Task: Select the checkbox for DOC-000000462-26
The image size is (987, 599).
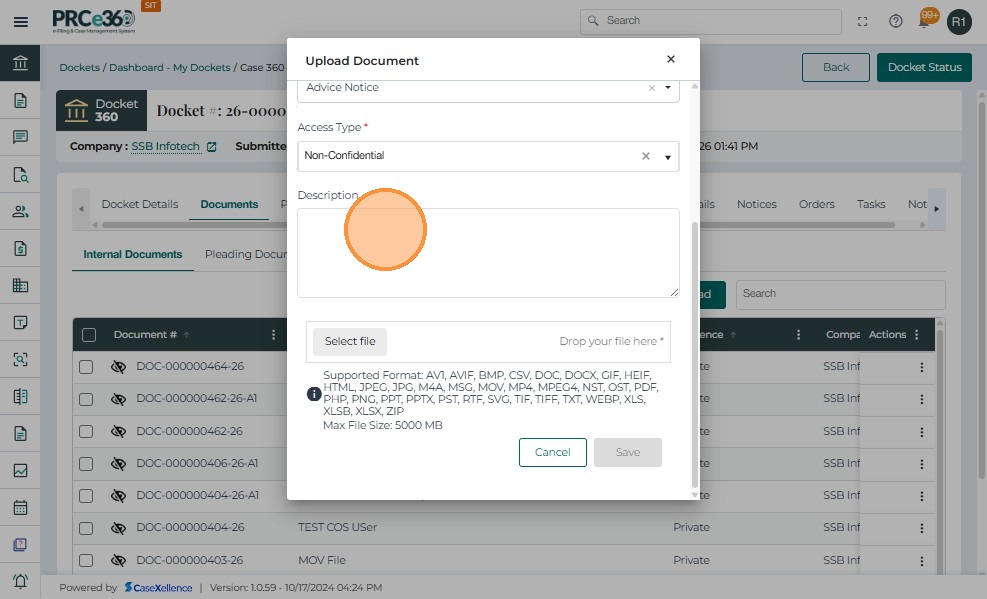Action: pos(87,431)
